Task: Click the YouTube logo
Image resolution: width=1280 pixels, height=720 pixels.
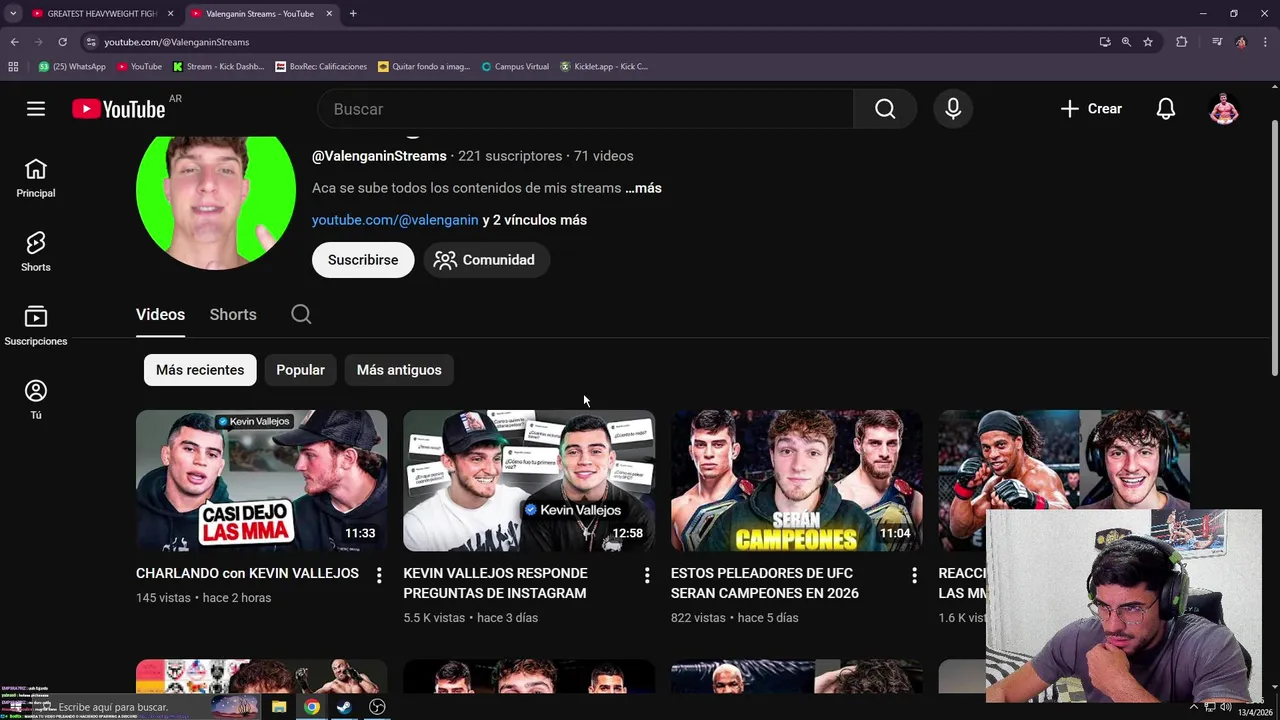Action: pos(119,109)
